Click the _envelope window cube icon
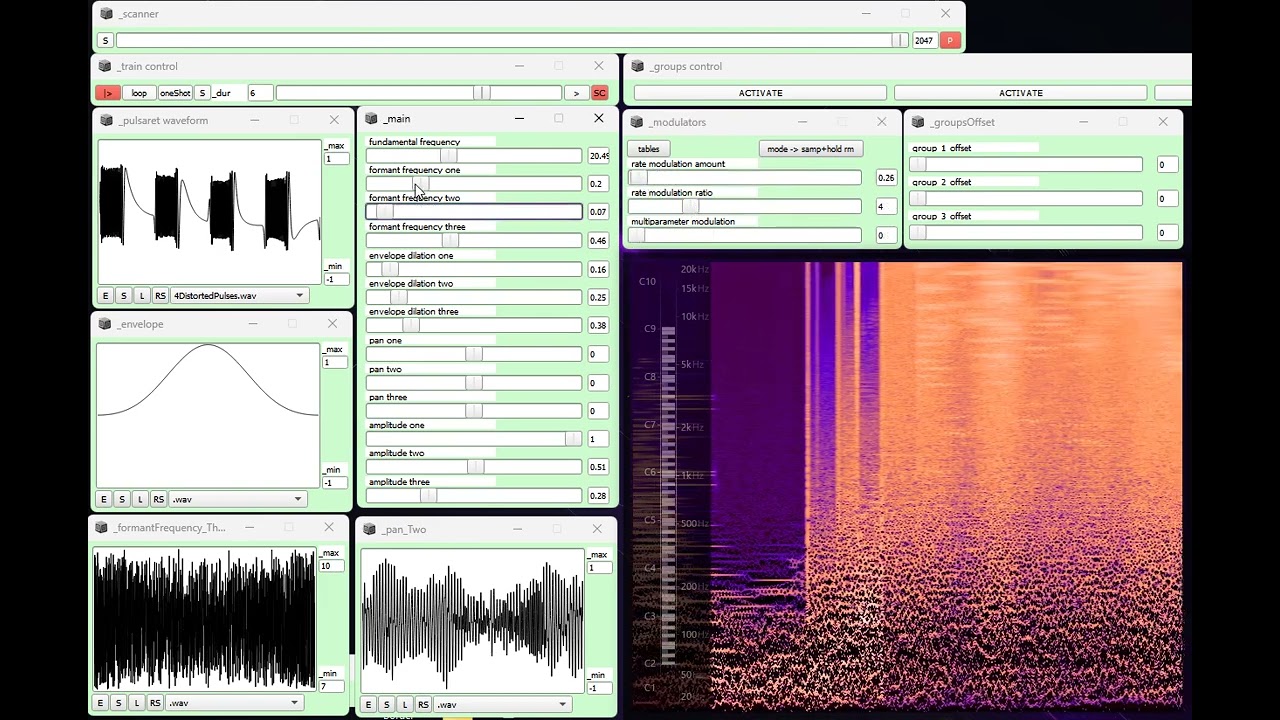 pos(105,324)
